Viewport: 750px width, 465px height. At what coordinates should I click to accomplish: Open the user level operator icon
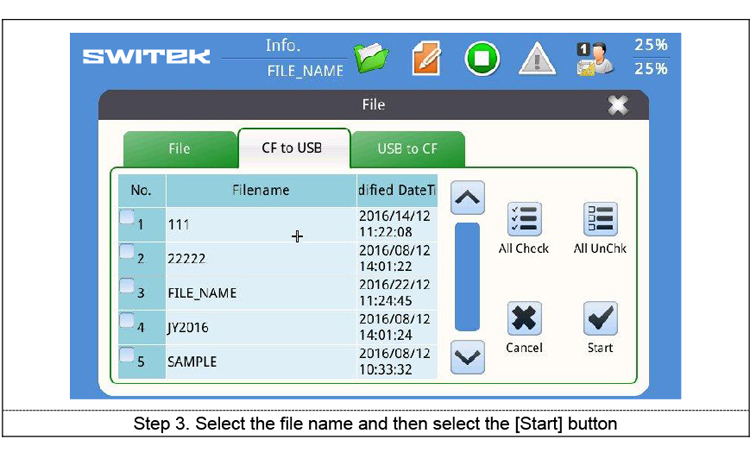point(595,59)
